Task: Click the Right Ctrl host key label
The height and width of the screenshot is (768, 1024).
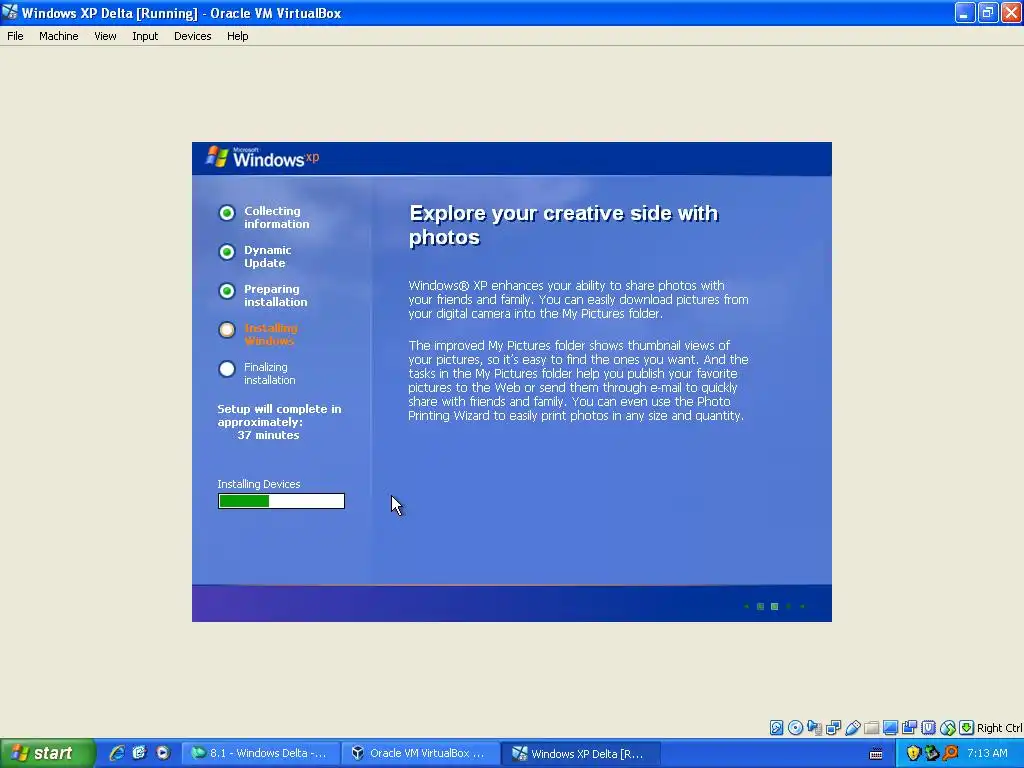Action: pos(1000,728)
